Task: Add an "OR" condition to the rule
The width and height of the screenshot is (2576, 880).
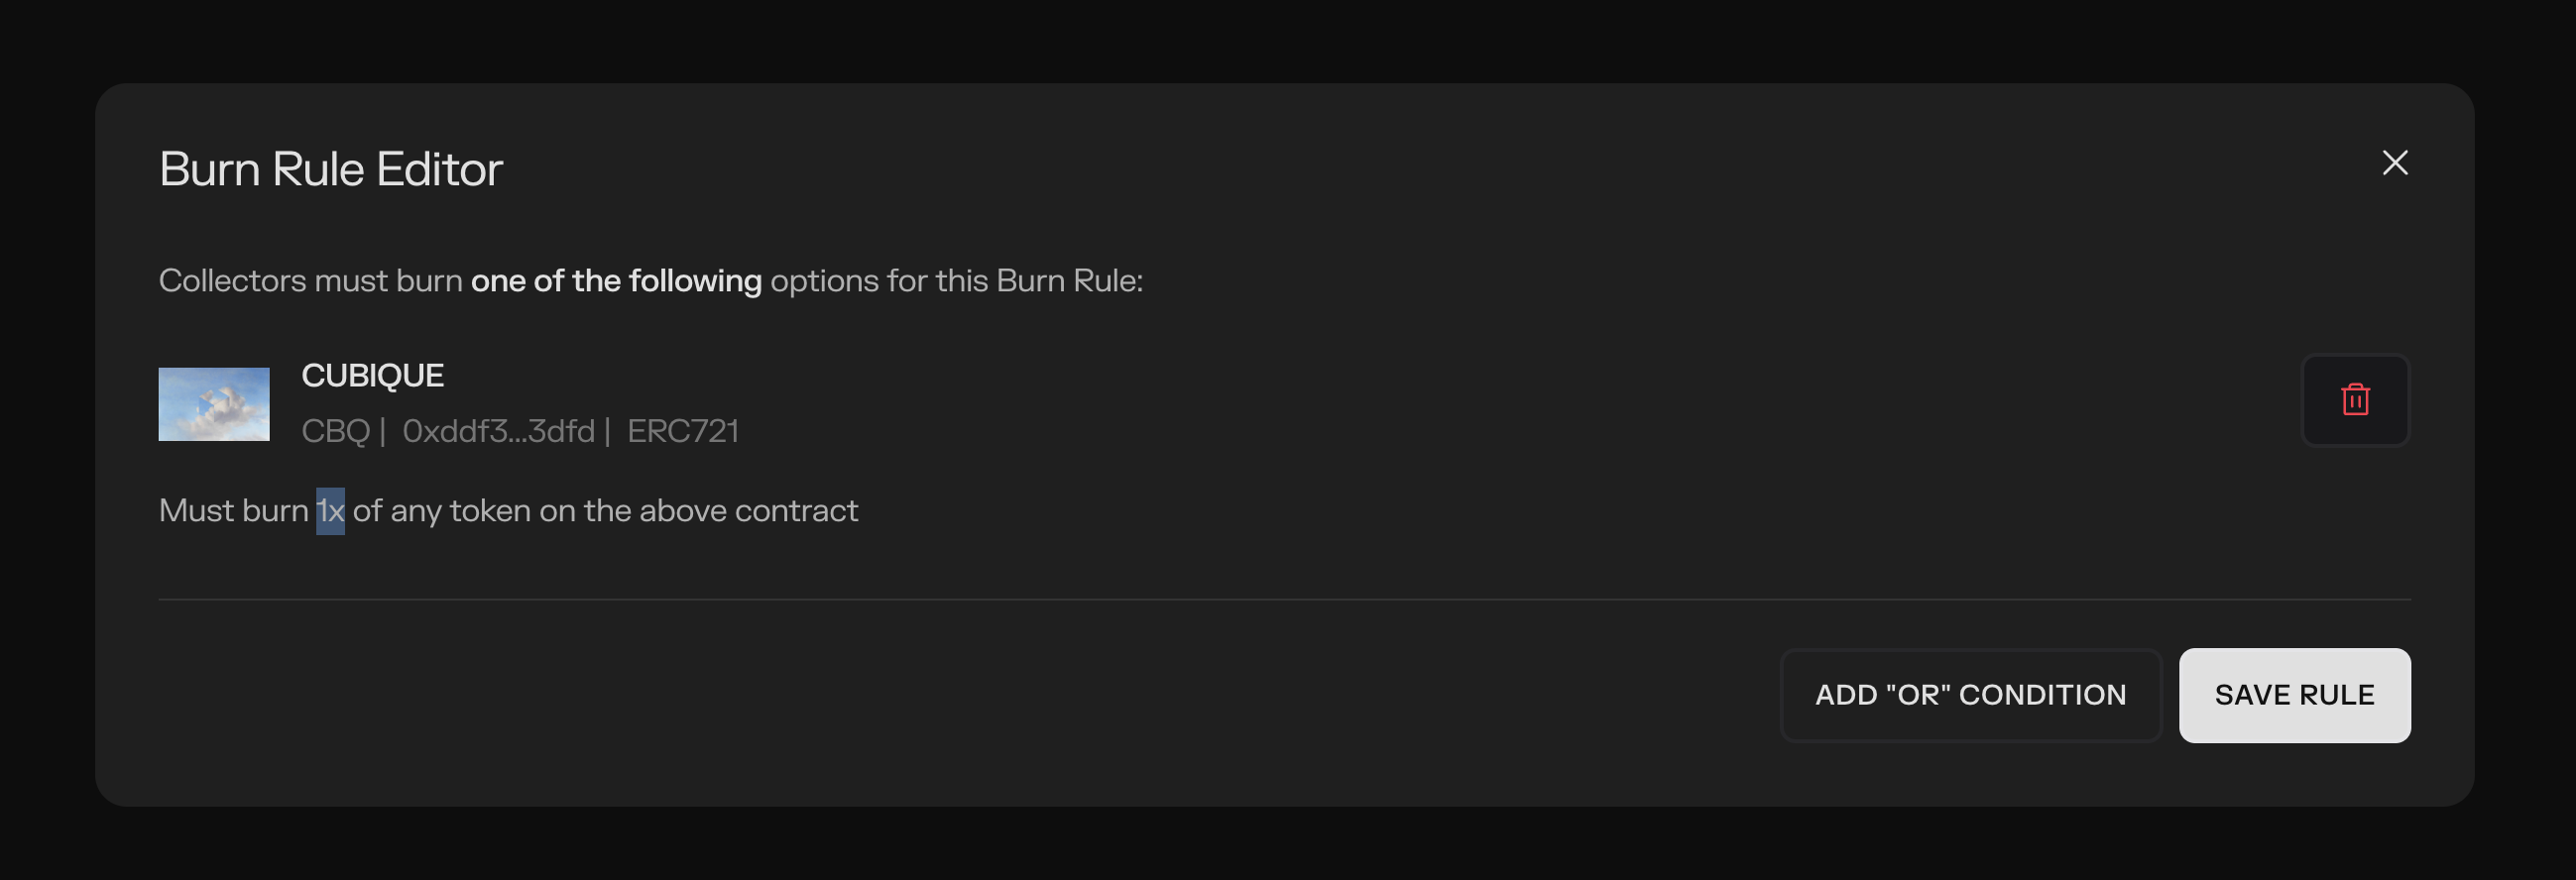Action: click(x=1970, y=695)
